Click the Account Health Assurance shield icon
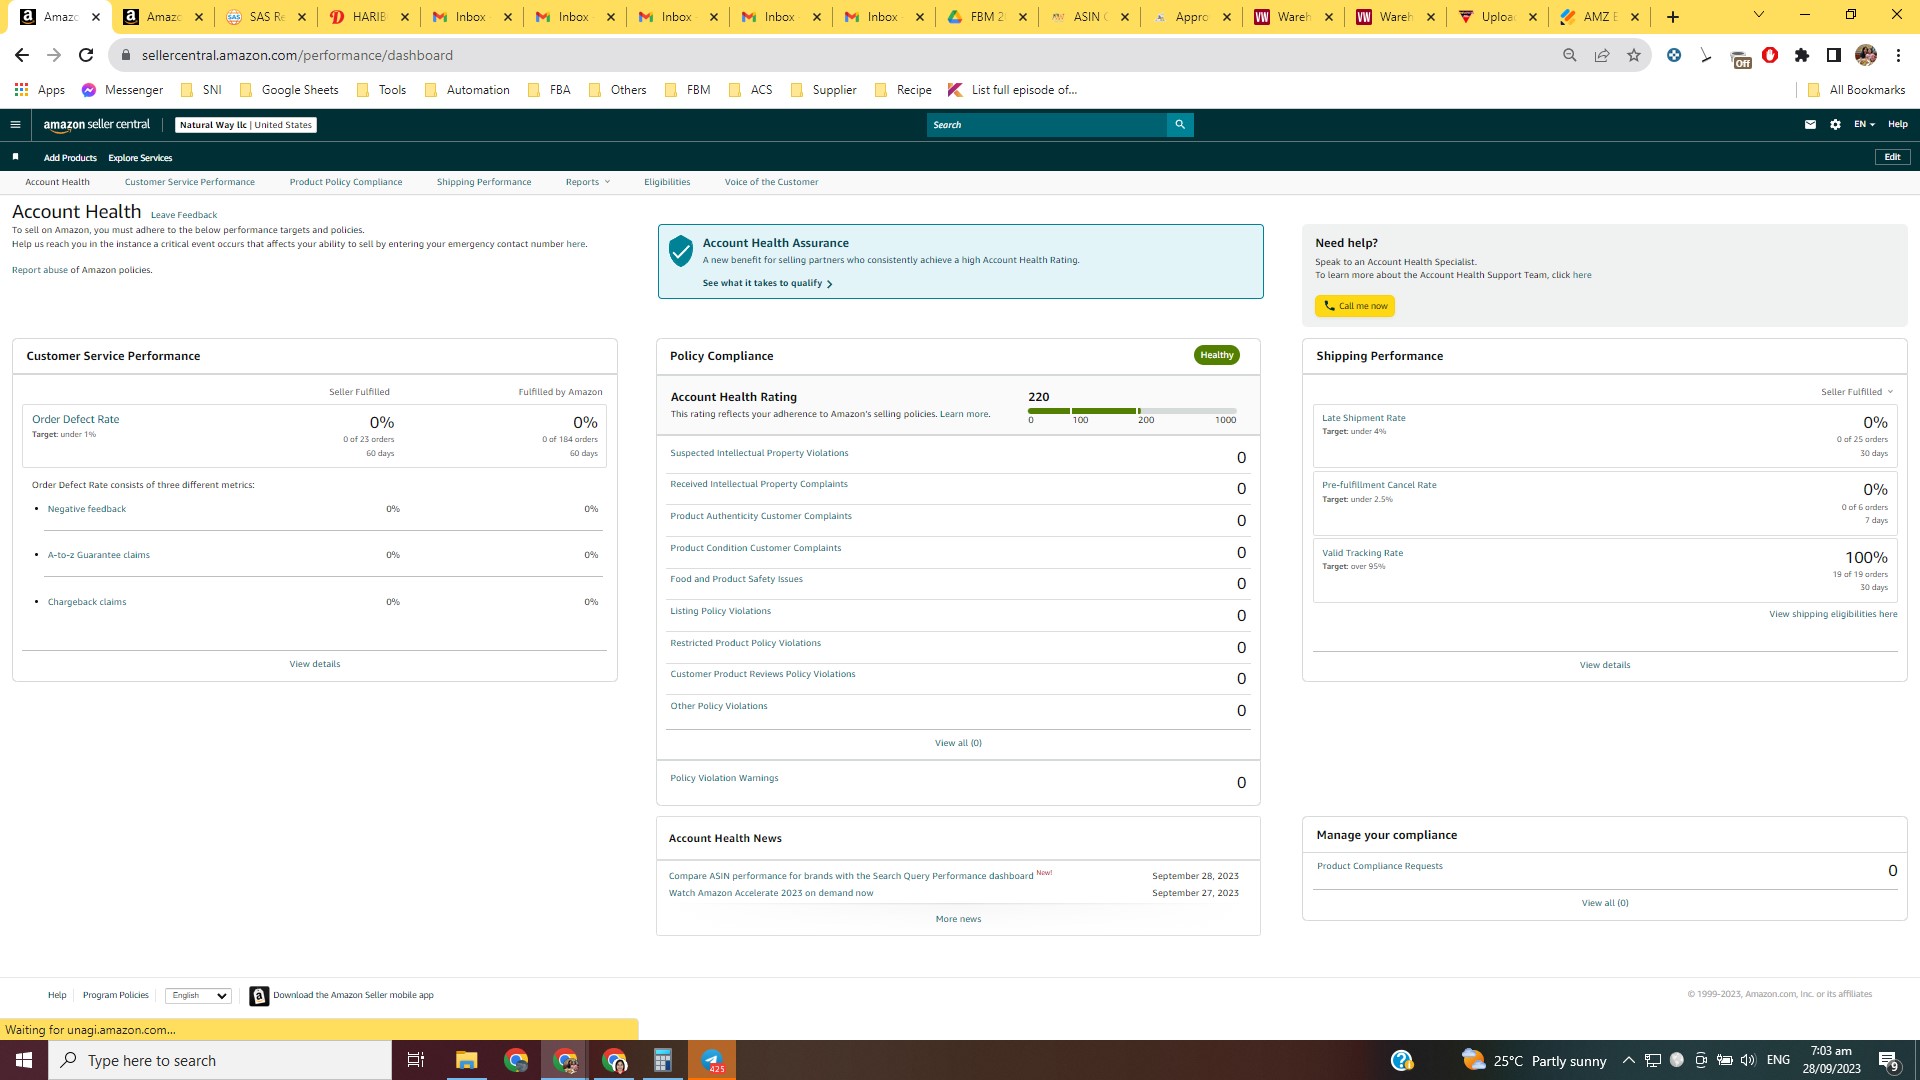Viewport: 1920px width, 1080px height. pyautogui.click(x=681, y=251)
